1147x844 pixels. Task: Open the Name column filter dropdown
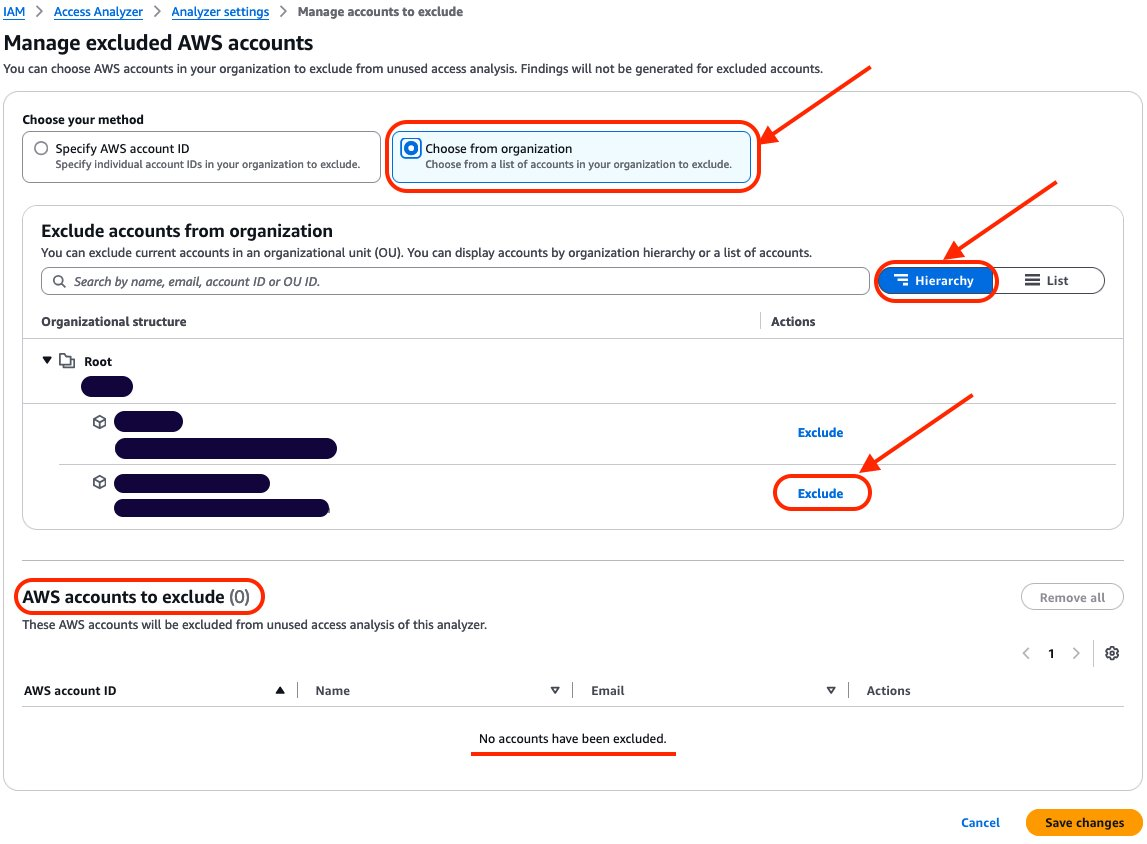[x=555, y=690]
